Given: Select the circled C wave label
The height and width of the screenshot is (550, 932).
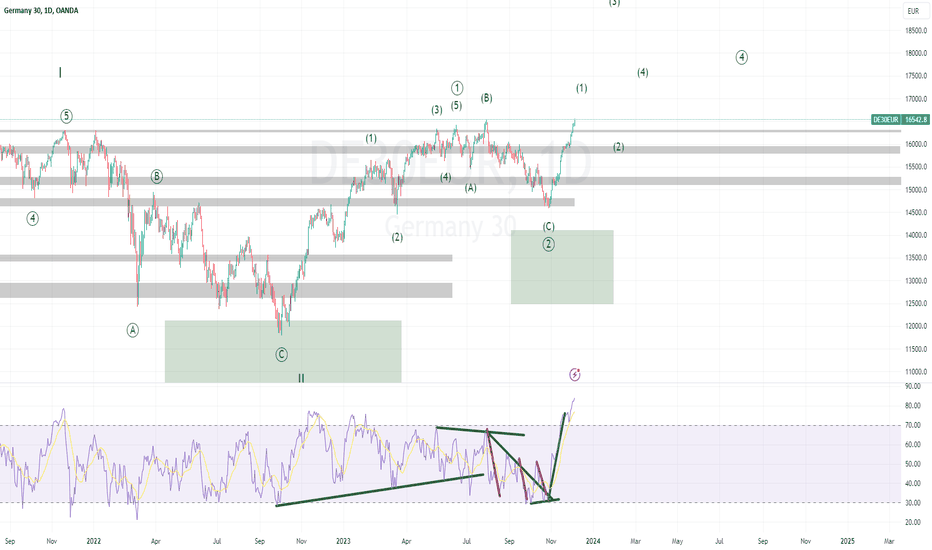Looking at the screenshot, I should coord(282,355).
